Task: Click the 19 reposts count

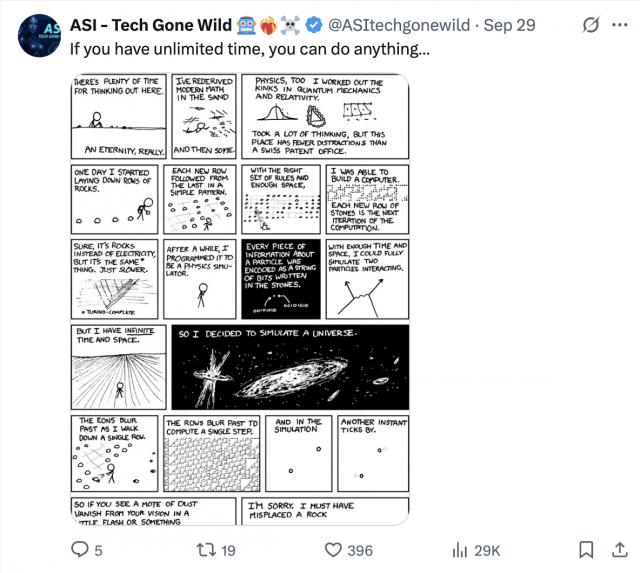Action: [228, 550]
